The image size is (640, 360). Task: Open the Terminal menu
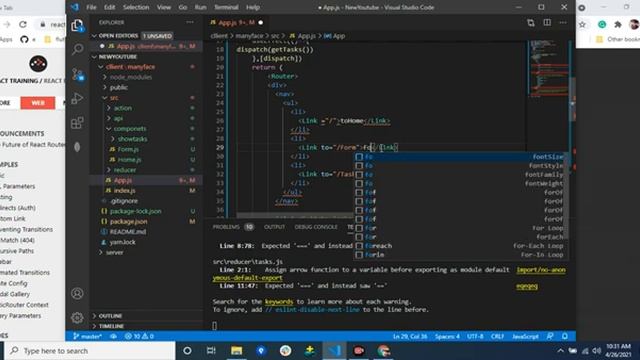[x=226, y=7]
